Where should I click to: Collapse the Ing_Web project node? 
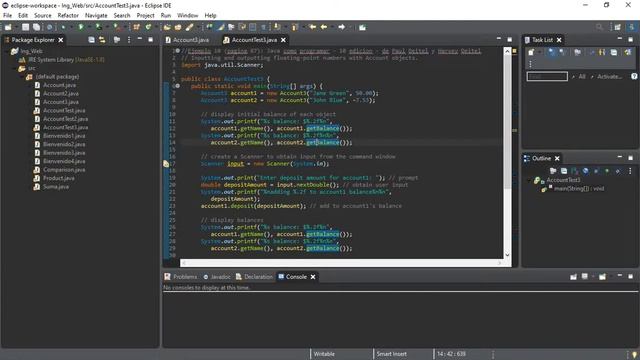click(7, 51)
